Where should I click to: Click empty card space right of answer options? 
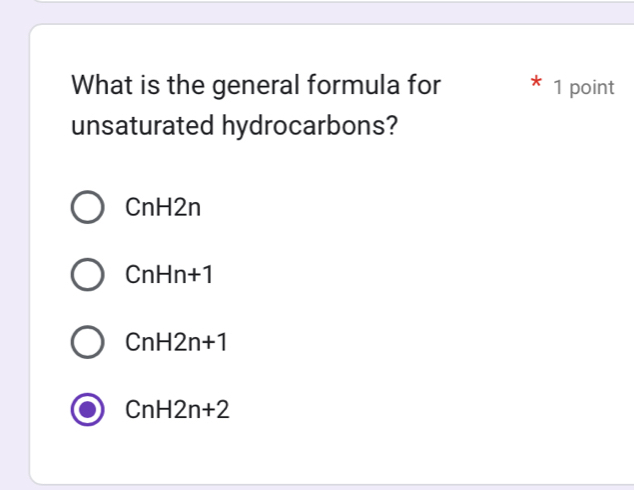point(450,300)
